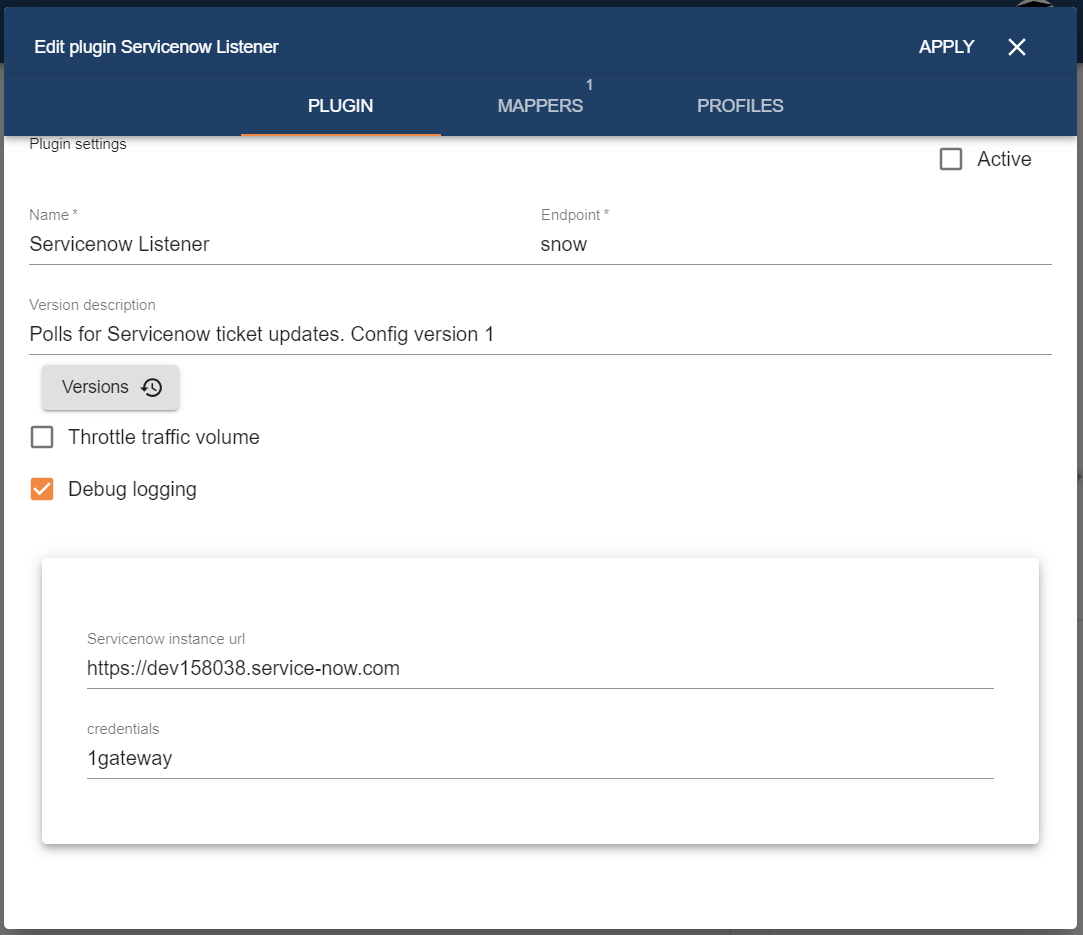Click the Debug logging label
Viewport: 1083px width, 935px height.
132,489
